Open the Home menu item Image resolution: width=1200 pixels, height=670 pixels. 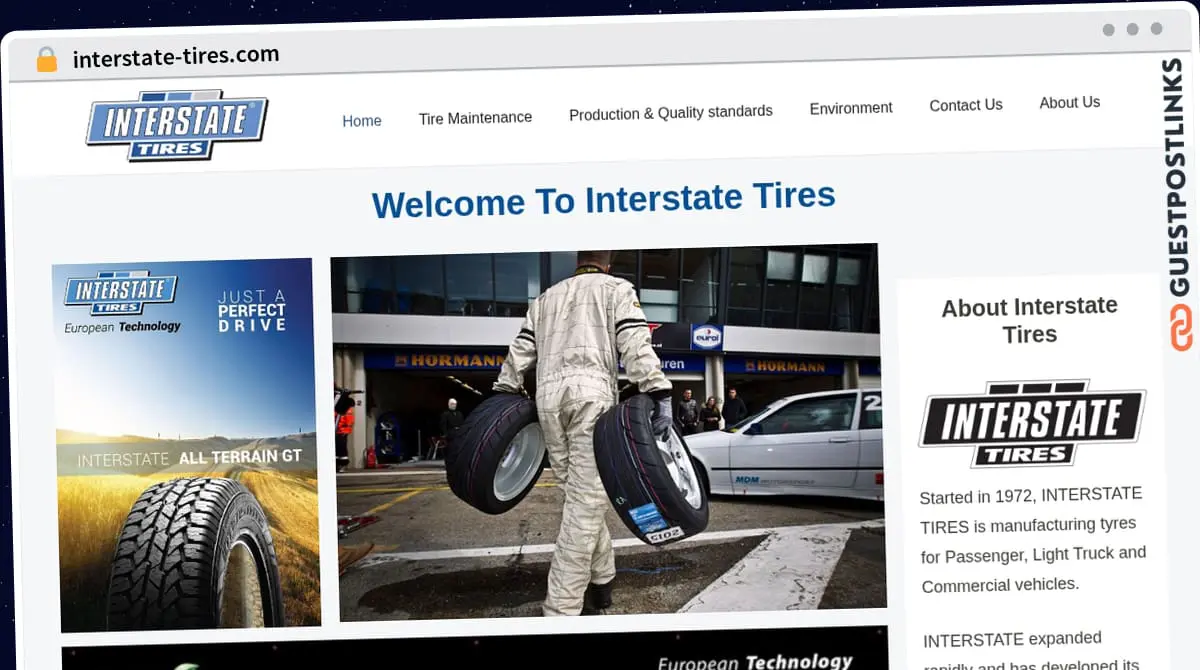tap(361, 121)
